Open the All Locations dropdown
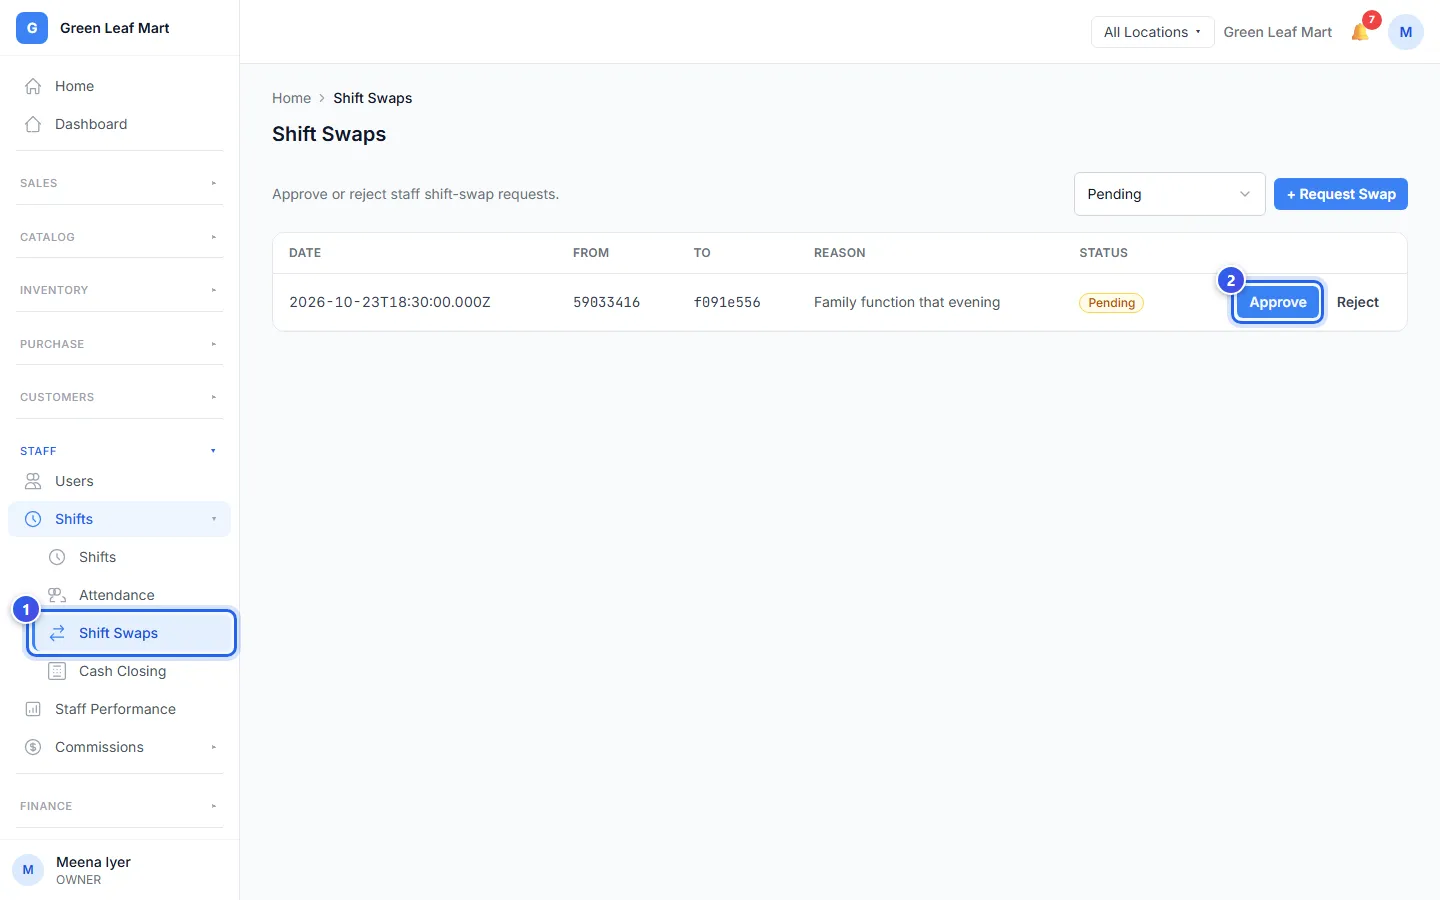 (1152, 32)
